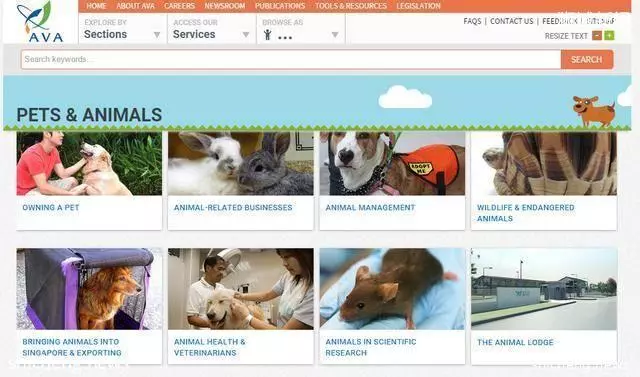640x377 pixels.
Task: Click the AVA logo
Action: [40, 22]
